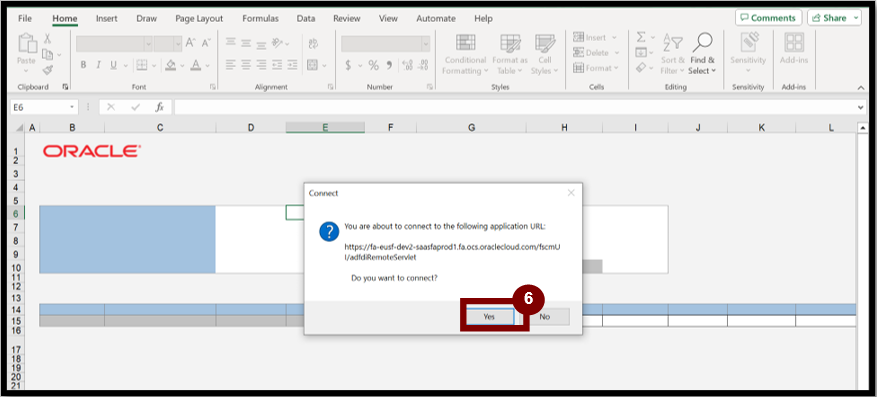877x397 pixels.
Task: Click the AutoSum sigma icon
Action: click(641, 37)
